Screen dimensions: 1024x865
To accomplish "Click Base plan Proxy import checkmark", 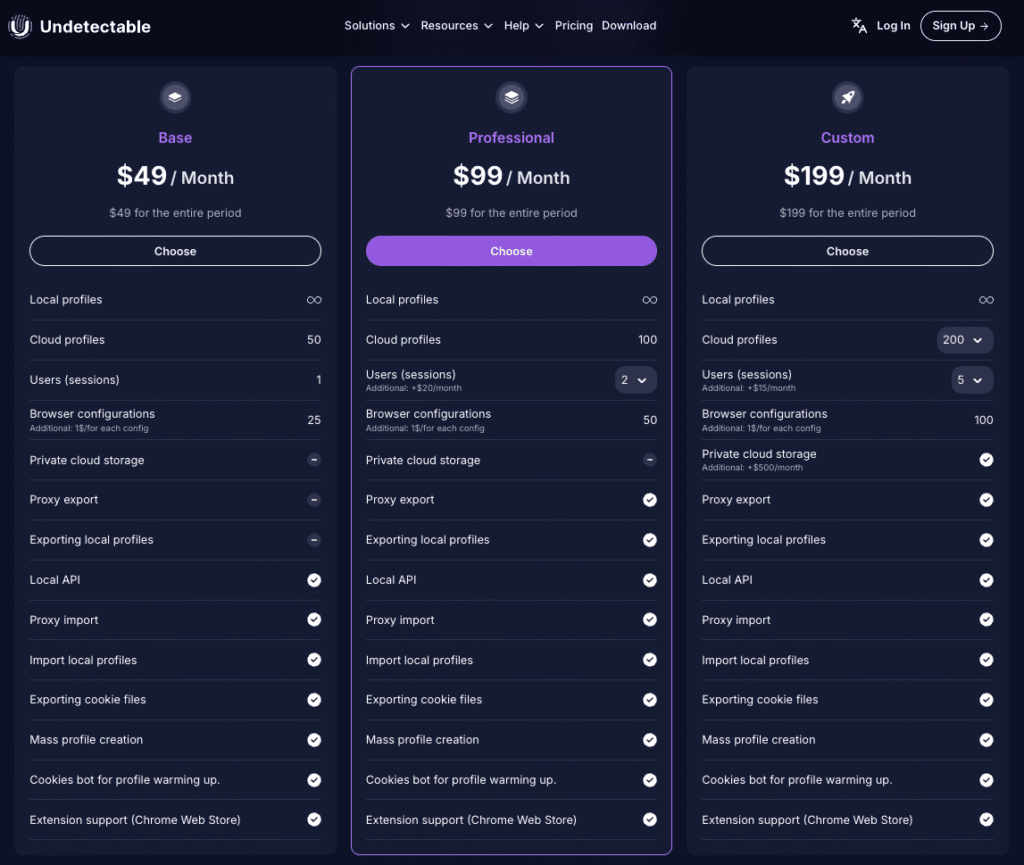I will click(314, 620).
